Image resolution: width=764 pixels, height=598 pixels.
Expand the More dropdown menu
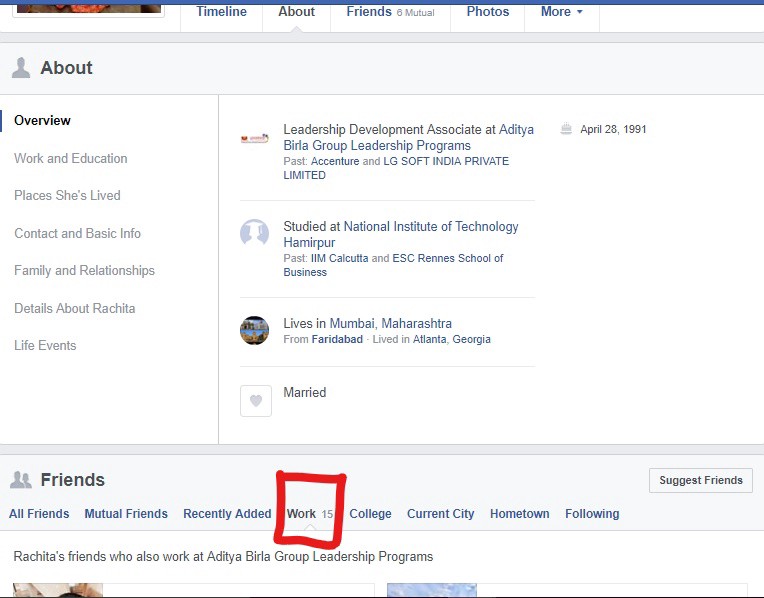[x=561, y=12]
